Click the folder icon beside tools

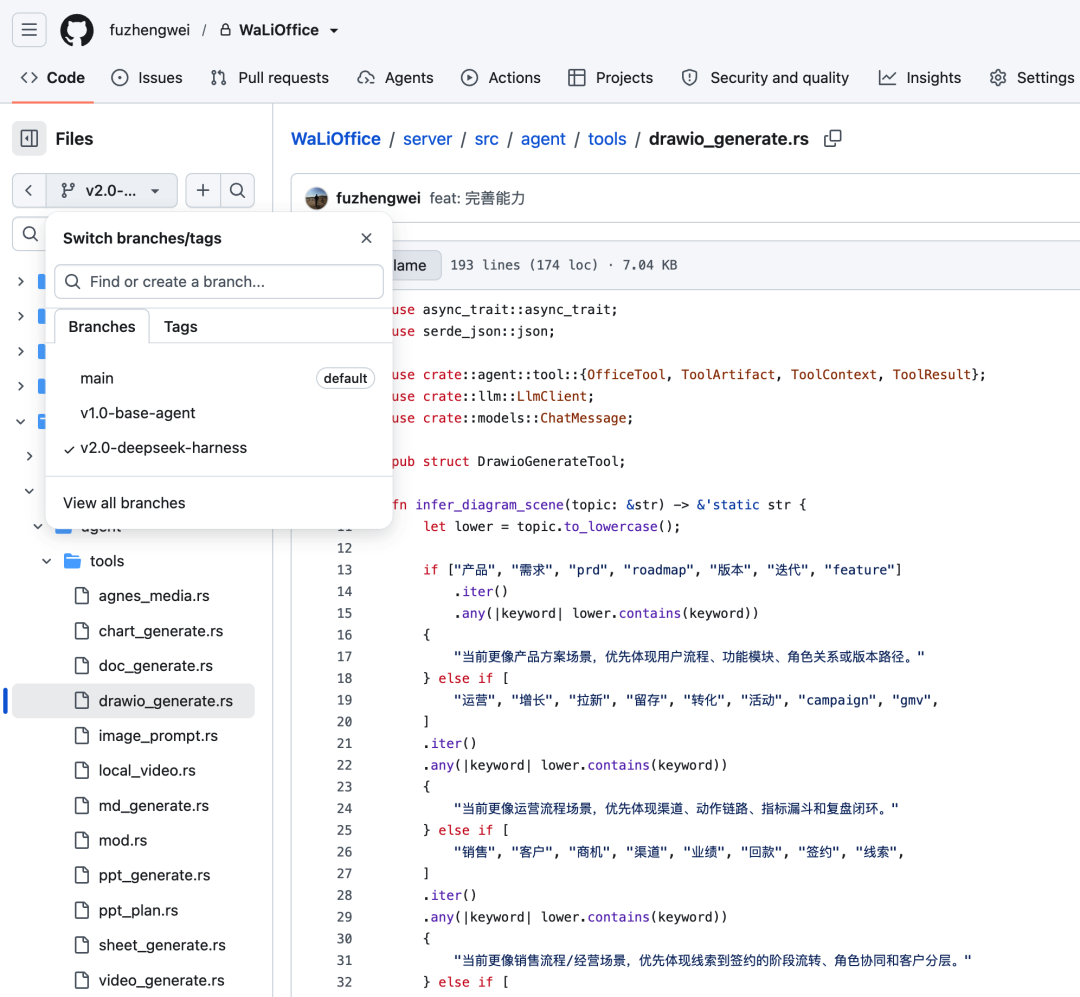tap(72, 561)
